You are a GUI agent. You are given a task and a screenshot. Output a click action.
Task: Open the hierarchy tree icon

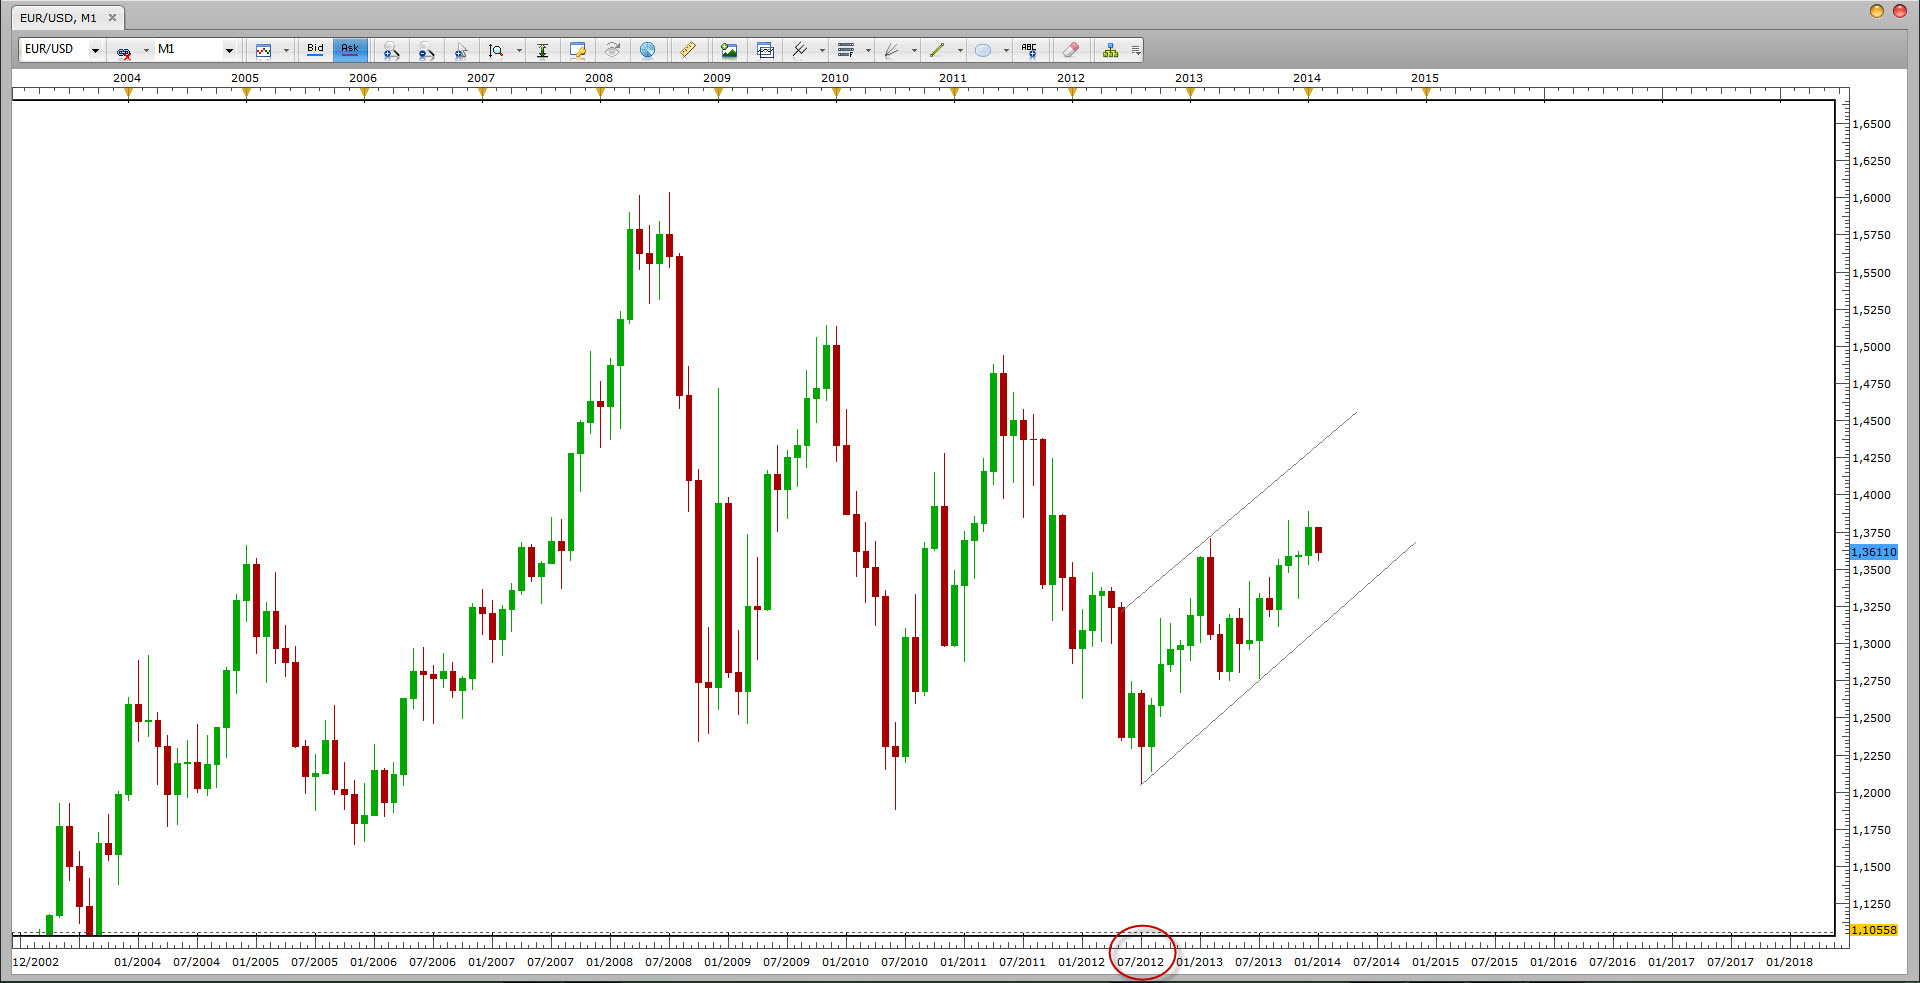1110,50
